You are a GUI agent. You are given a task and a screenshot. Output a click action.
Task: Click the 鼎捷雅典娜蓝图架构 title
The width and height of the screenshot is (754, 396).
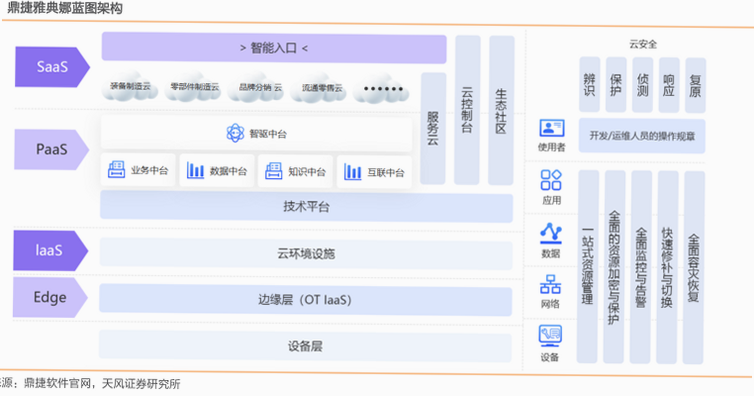pos(65,8)
